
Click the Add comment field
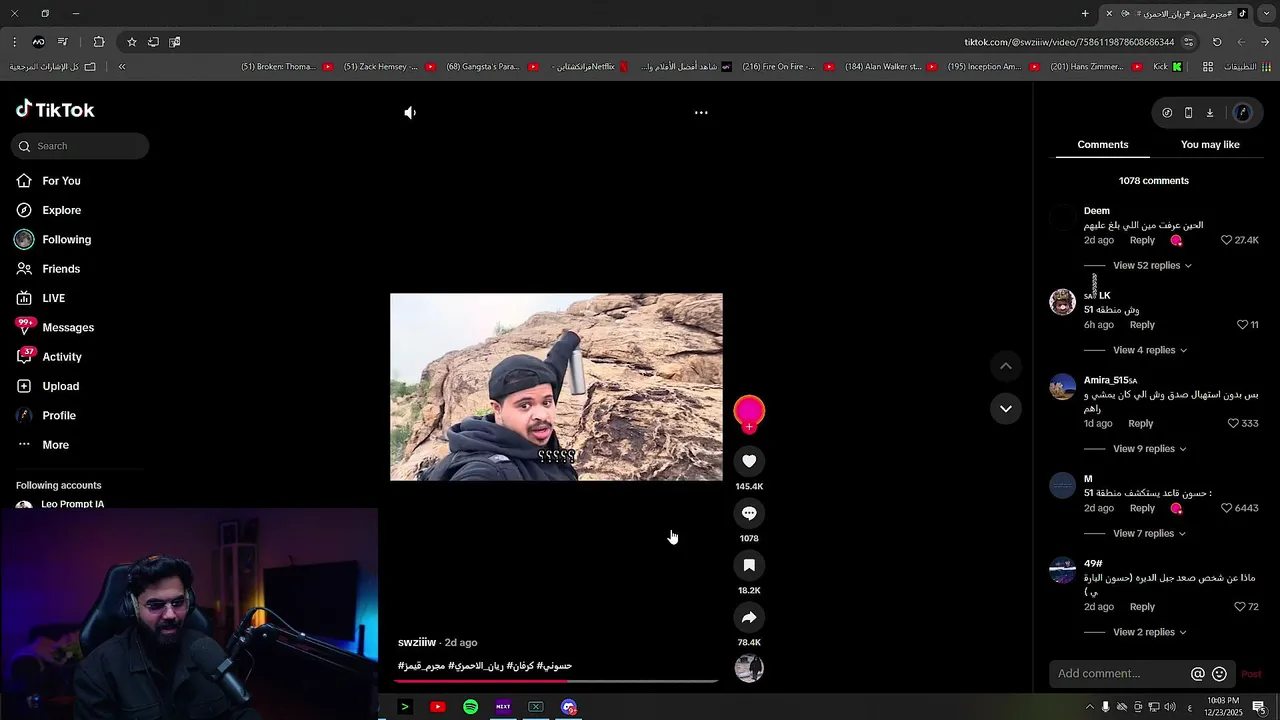[1120, 674]
